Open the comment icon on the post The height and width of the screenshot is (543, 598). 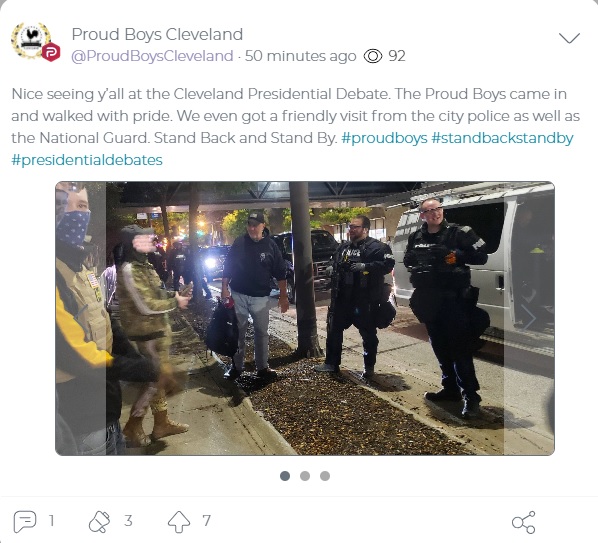click(25, 521)
